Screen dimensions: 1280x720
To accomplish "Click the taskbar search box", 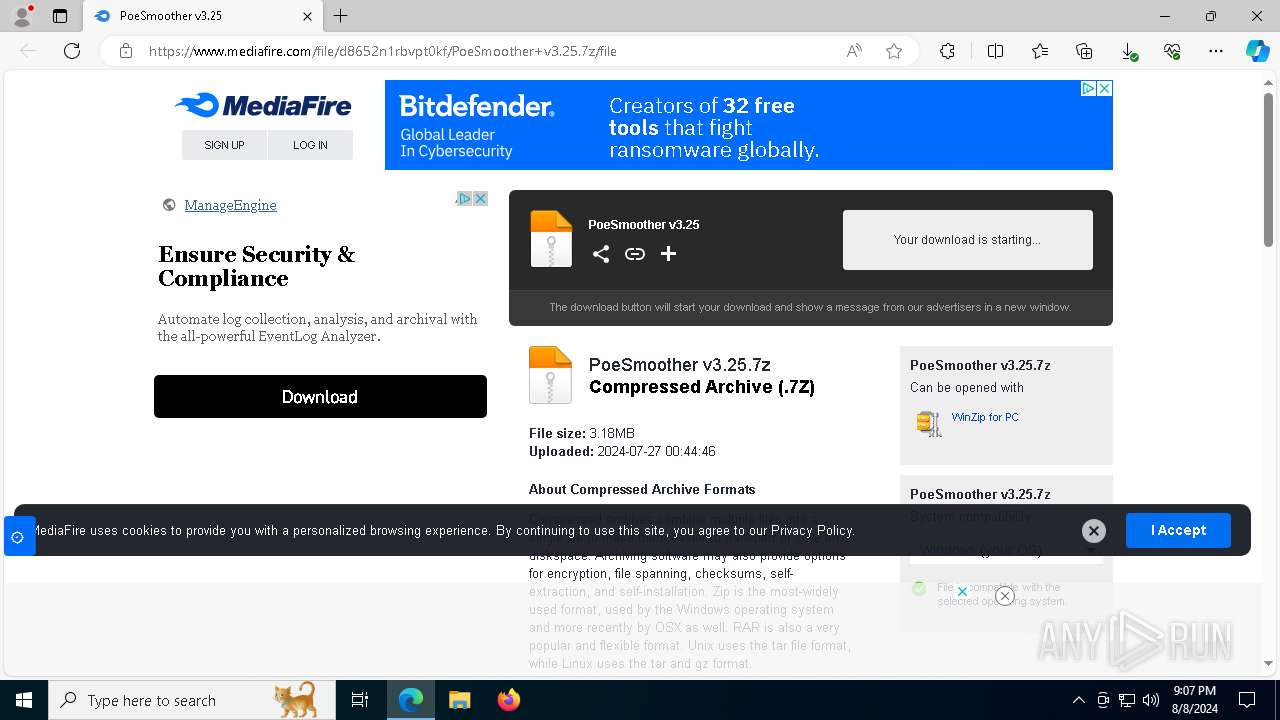I will 191,700.
